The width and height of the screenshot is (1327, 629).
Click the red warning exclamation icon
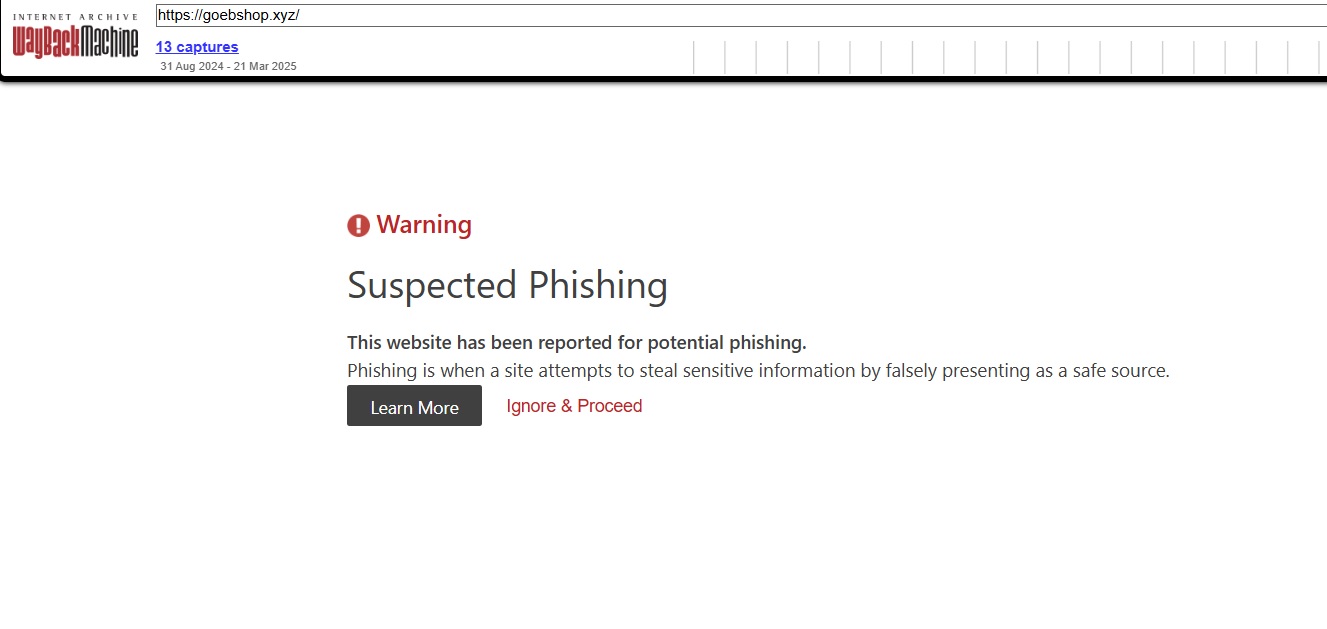[x=358, y=226]
